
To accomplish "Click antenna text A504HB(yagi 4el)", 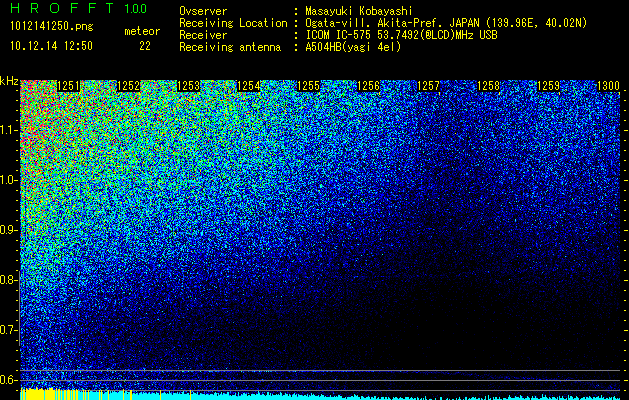I will tap(353, 47).
